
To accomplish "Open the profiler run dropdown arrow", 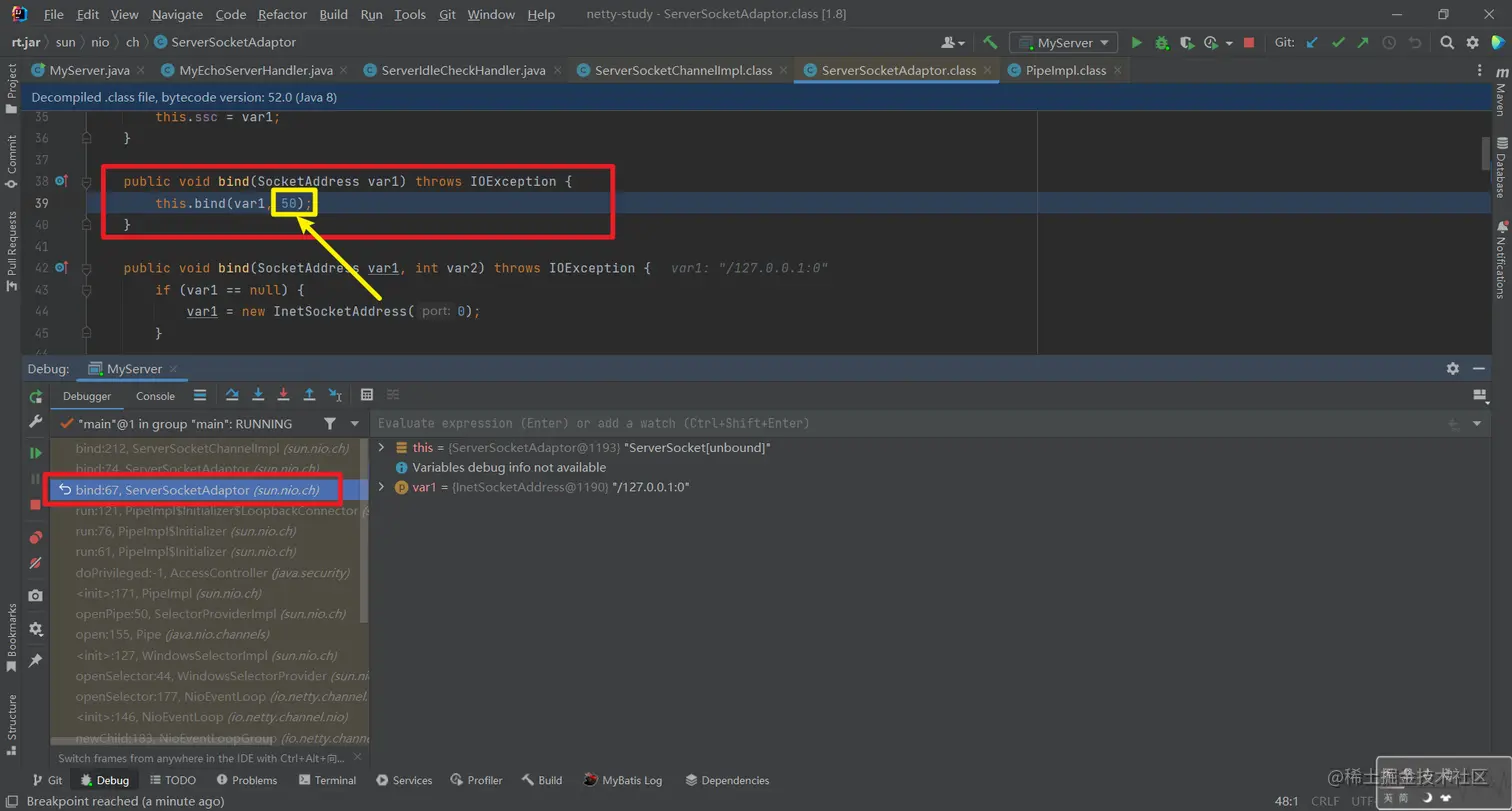I will (1229, 43).
